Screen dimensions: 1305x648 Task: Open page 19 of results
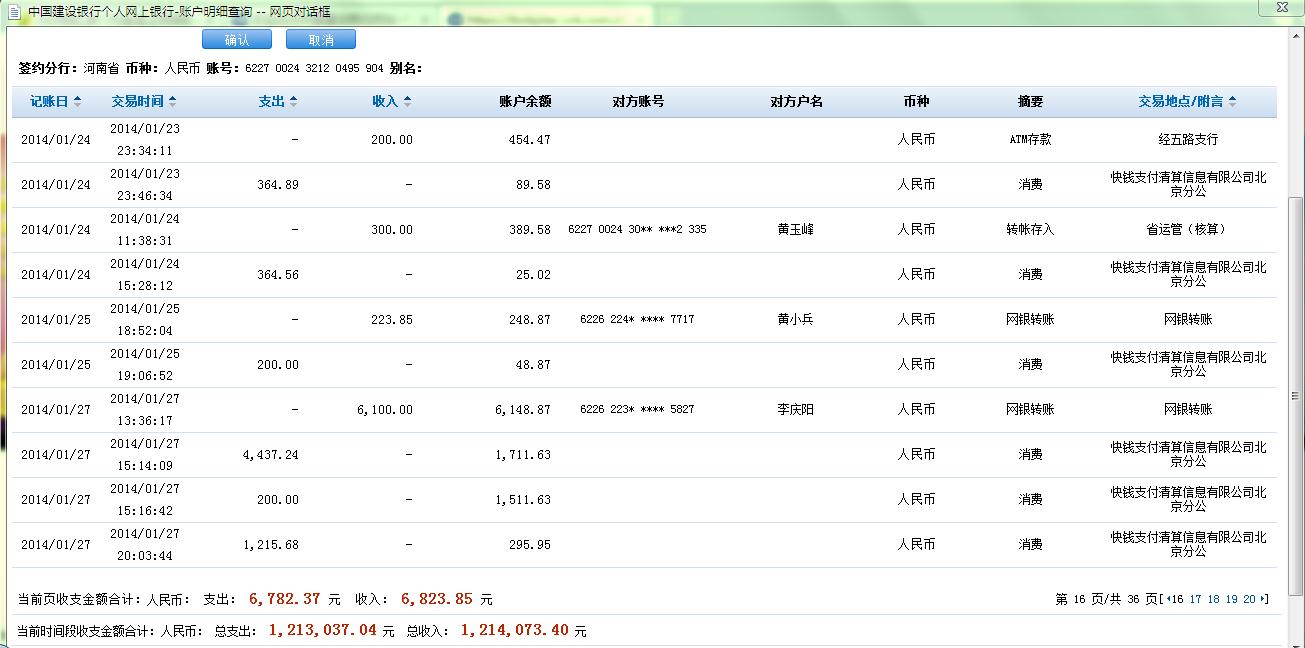pos(1231,599)
